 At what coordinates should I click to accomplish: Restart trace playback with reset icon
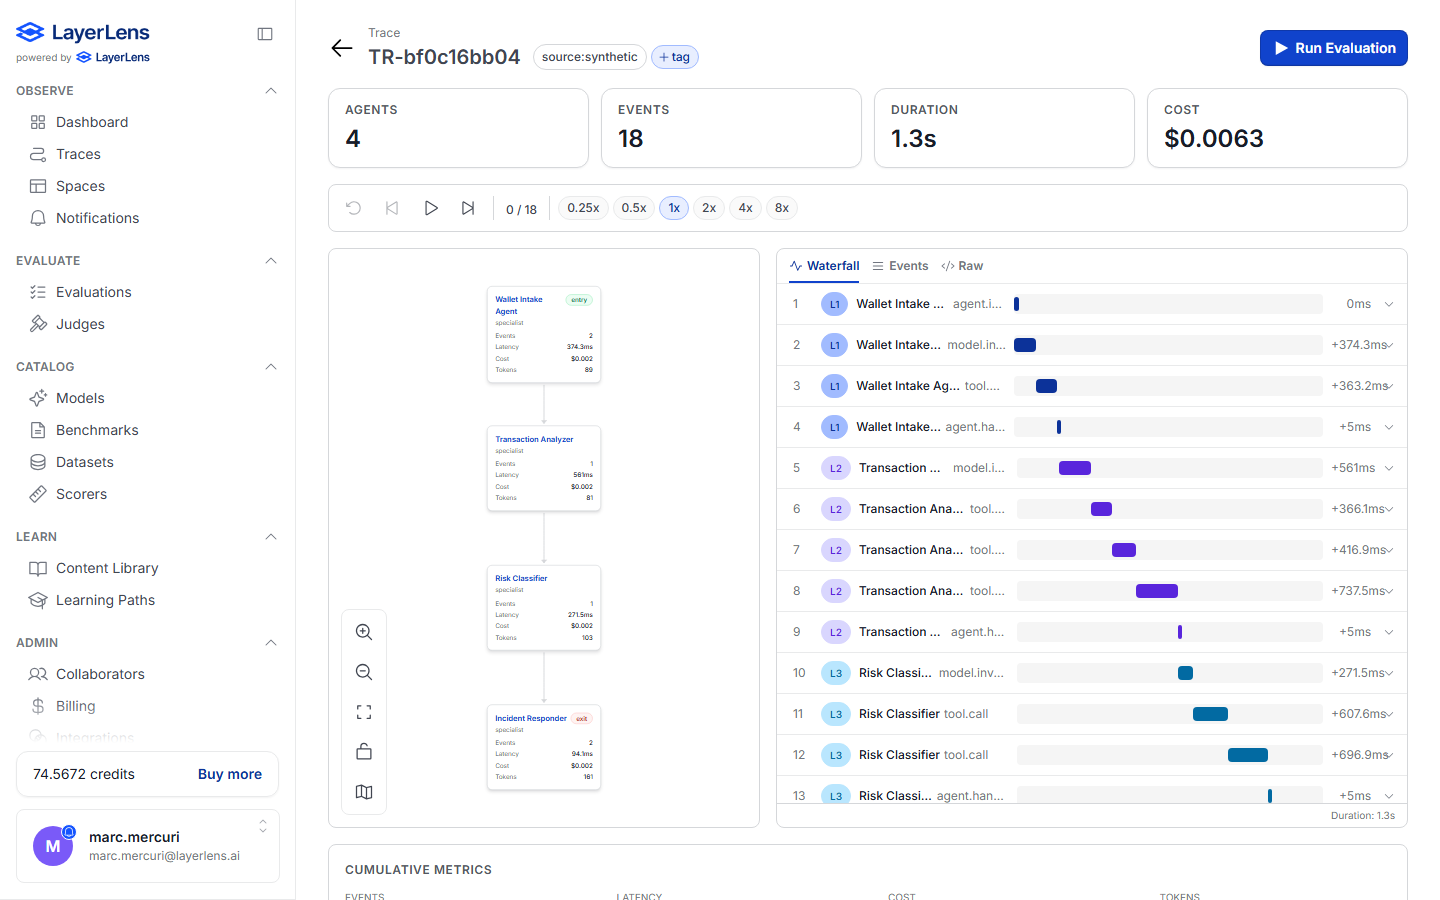click(x=354, y=208)
